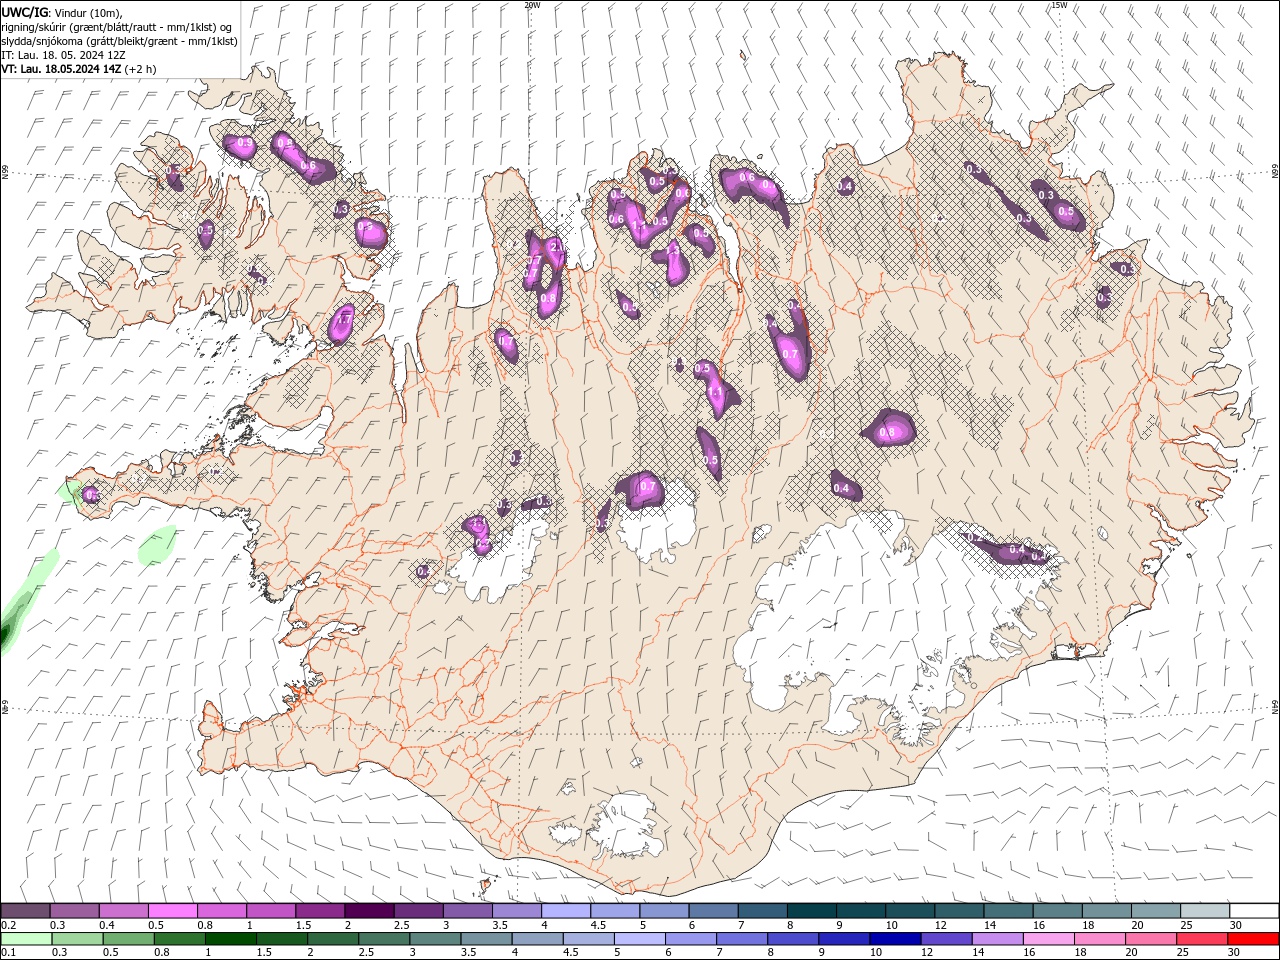
Task: Click the upper scale swatch starting at 6
Action: pos(712,911)
